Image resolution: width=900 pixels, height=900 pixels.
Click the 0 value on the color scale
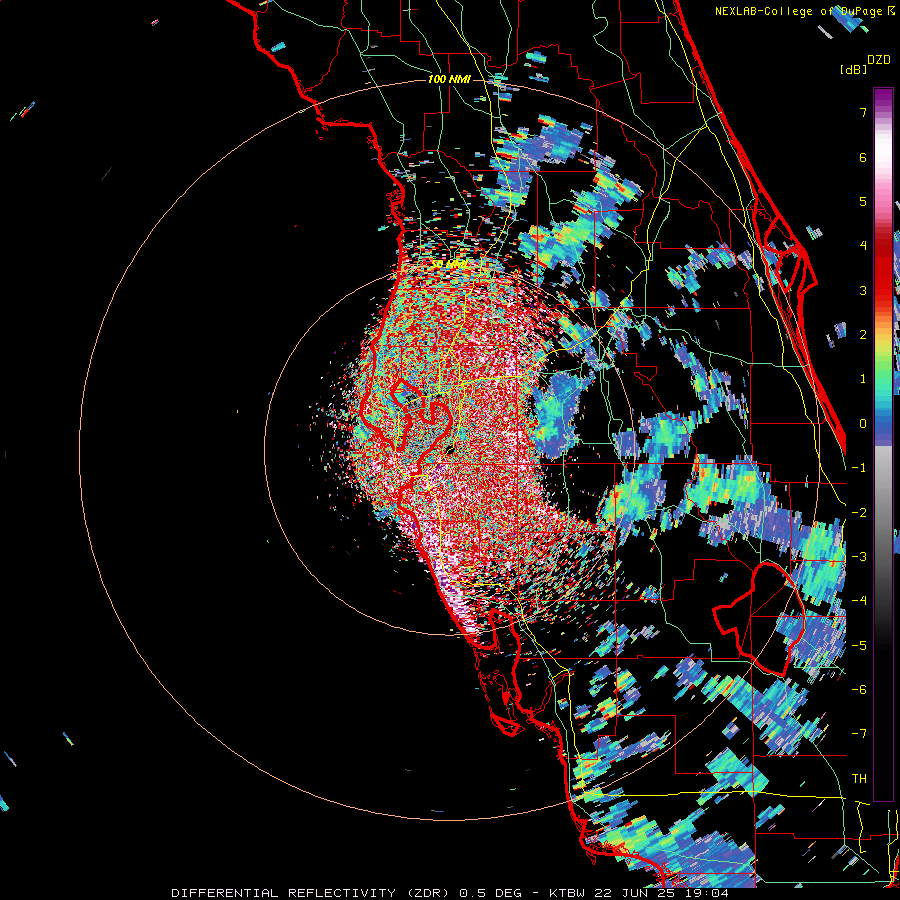pyautogui.click(x=863, y=424)
